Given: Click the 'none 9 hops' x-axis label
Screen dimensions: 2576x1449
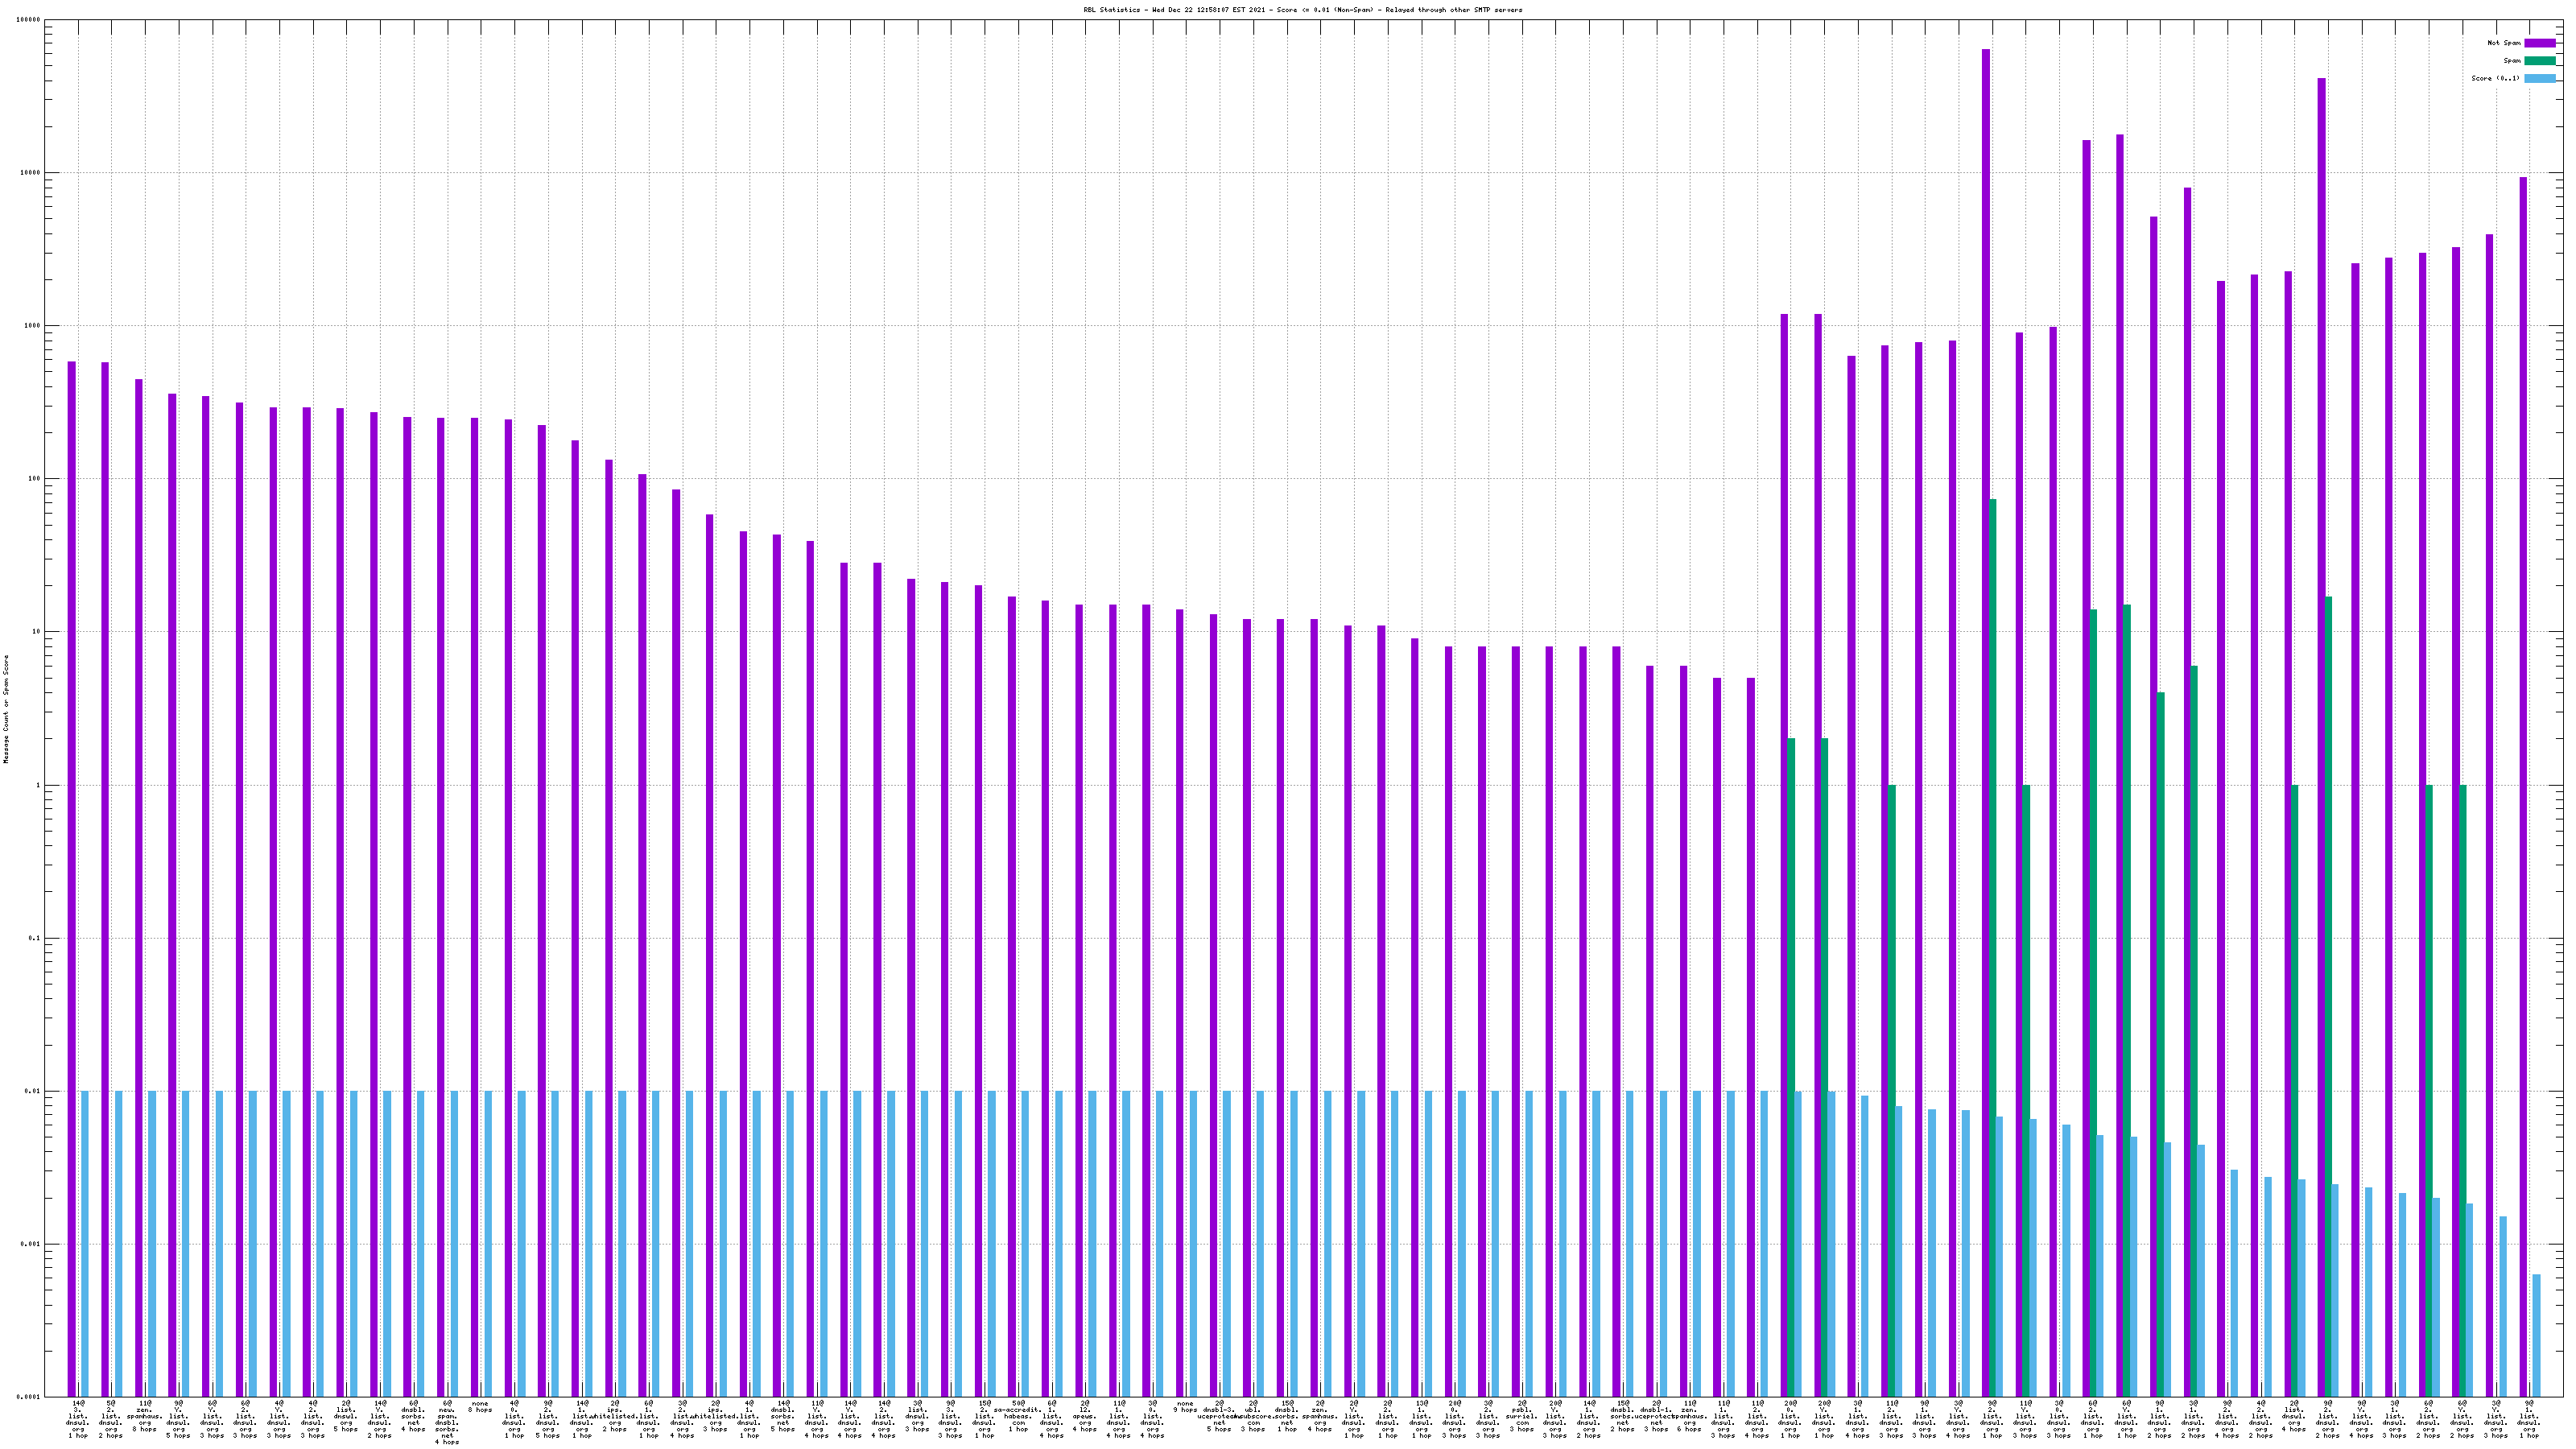Looking at the screenshot, I should (1185, 1407).
